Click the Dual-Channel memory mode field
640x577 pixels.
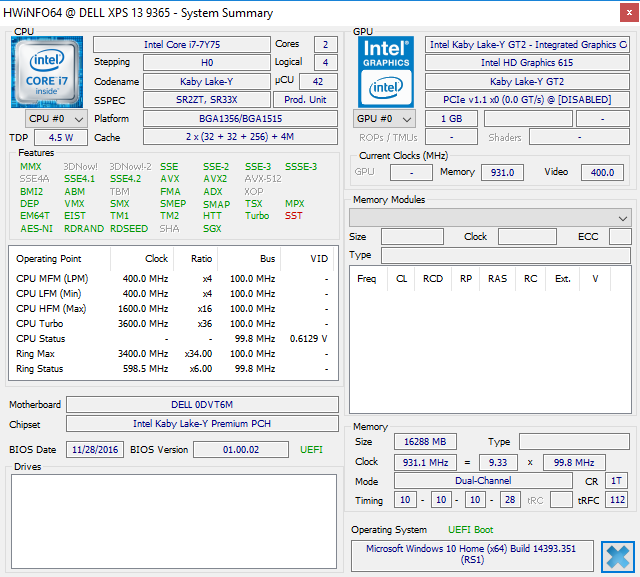tap(482, 481)
